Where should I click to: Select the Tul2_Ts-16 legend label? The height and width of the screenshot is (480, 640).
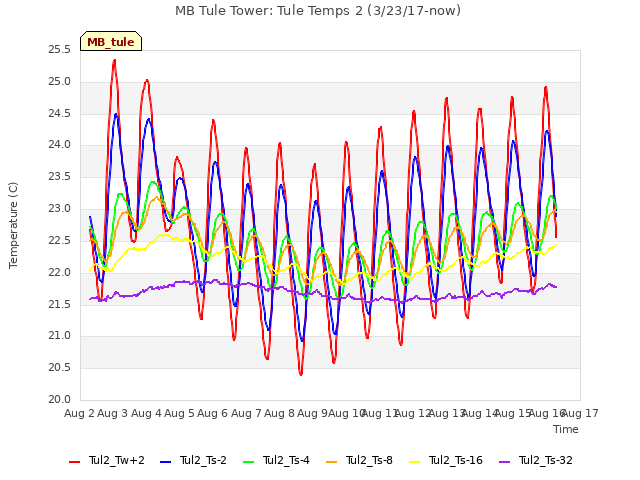[x=456, y=460]
